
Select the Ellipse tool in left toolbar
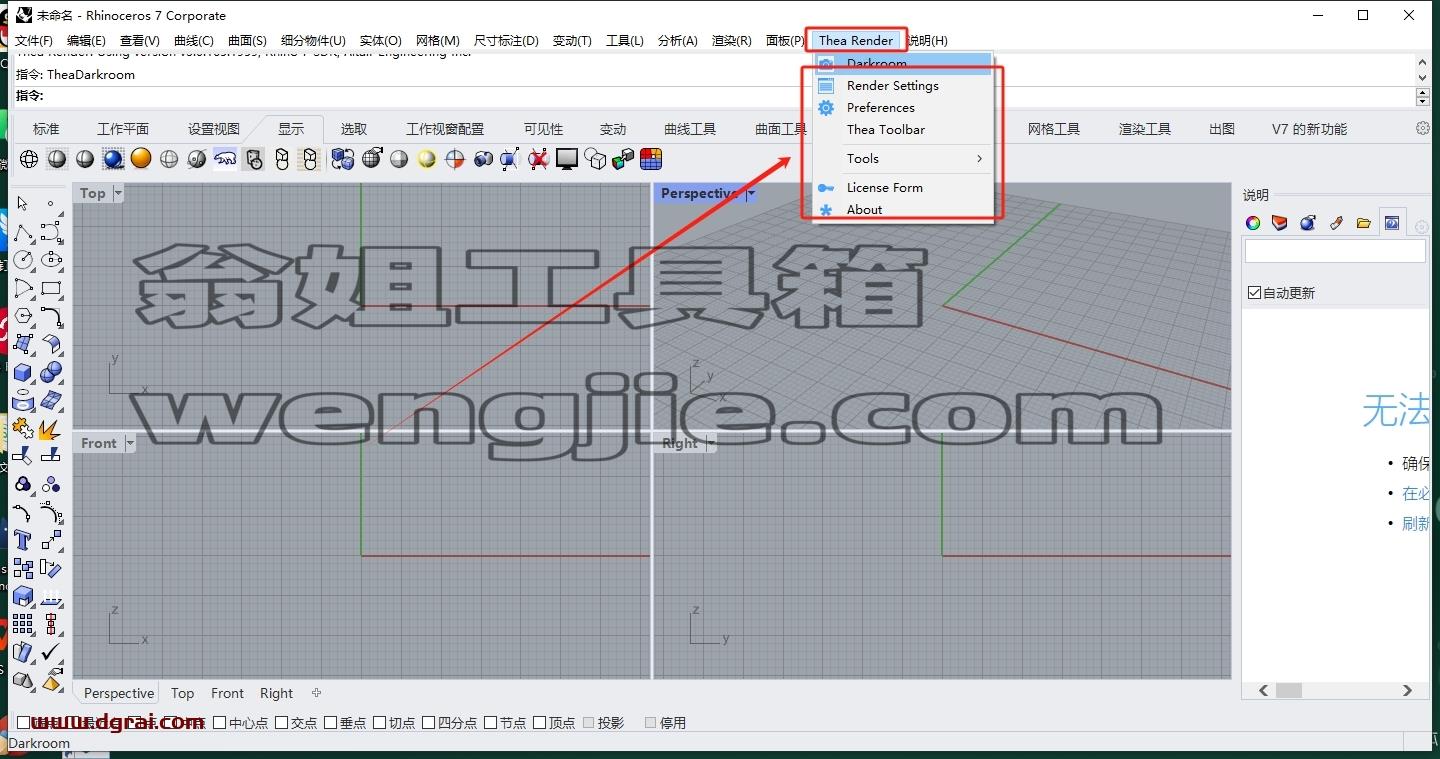click(x=51, y=260)
